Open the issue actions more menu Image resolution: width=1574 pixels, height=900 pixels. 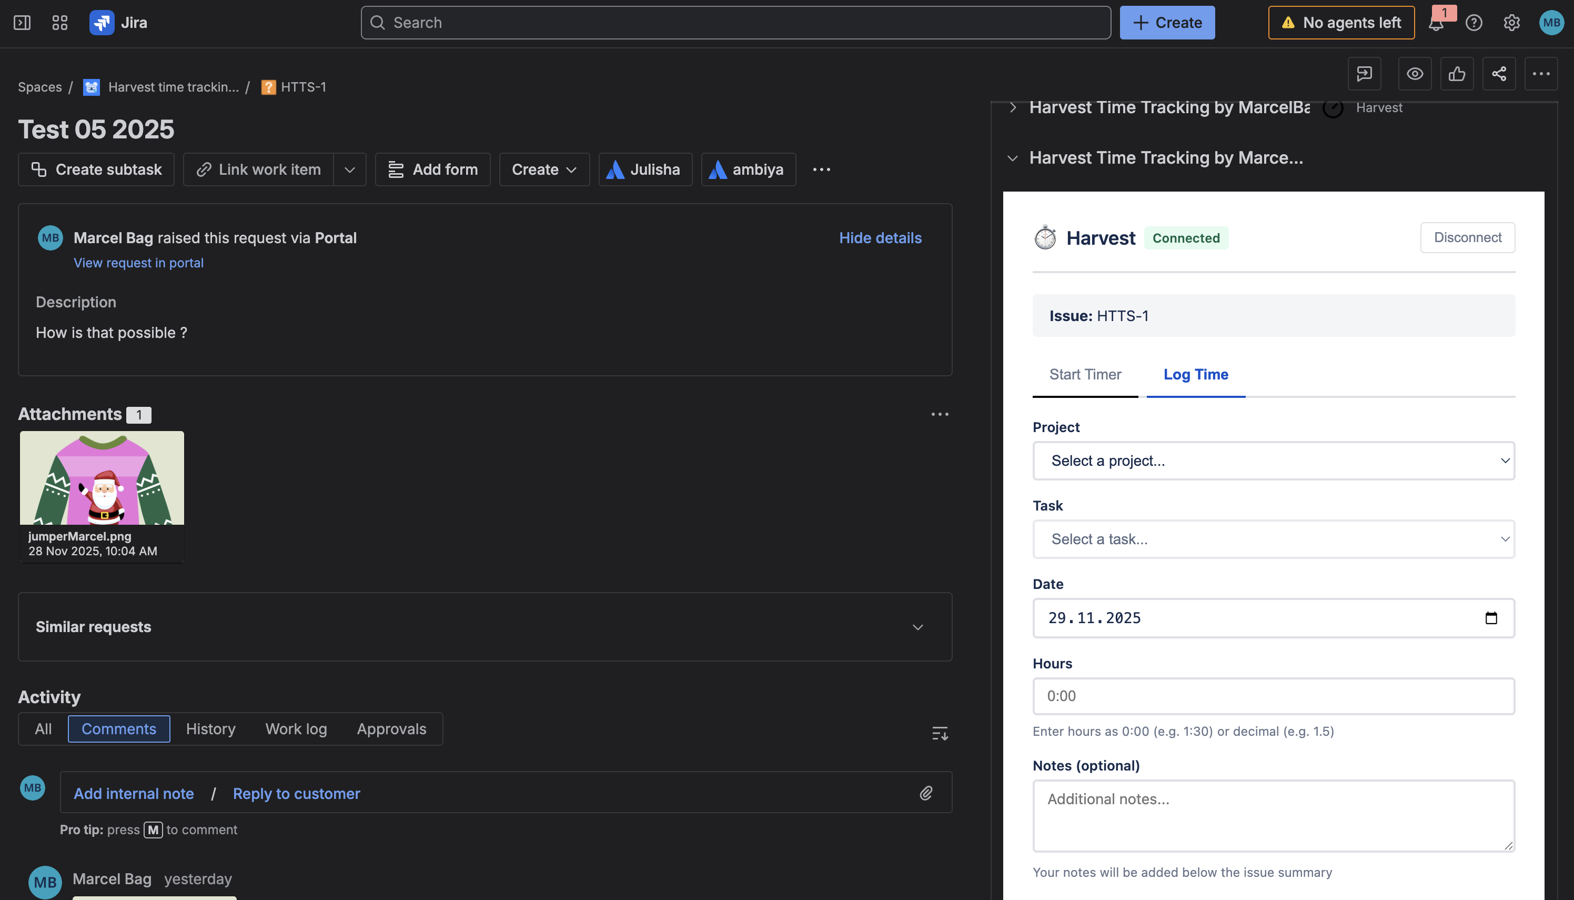pyautogui.click(x=1541, y=74)
